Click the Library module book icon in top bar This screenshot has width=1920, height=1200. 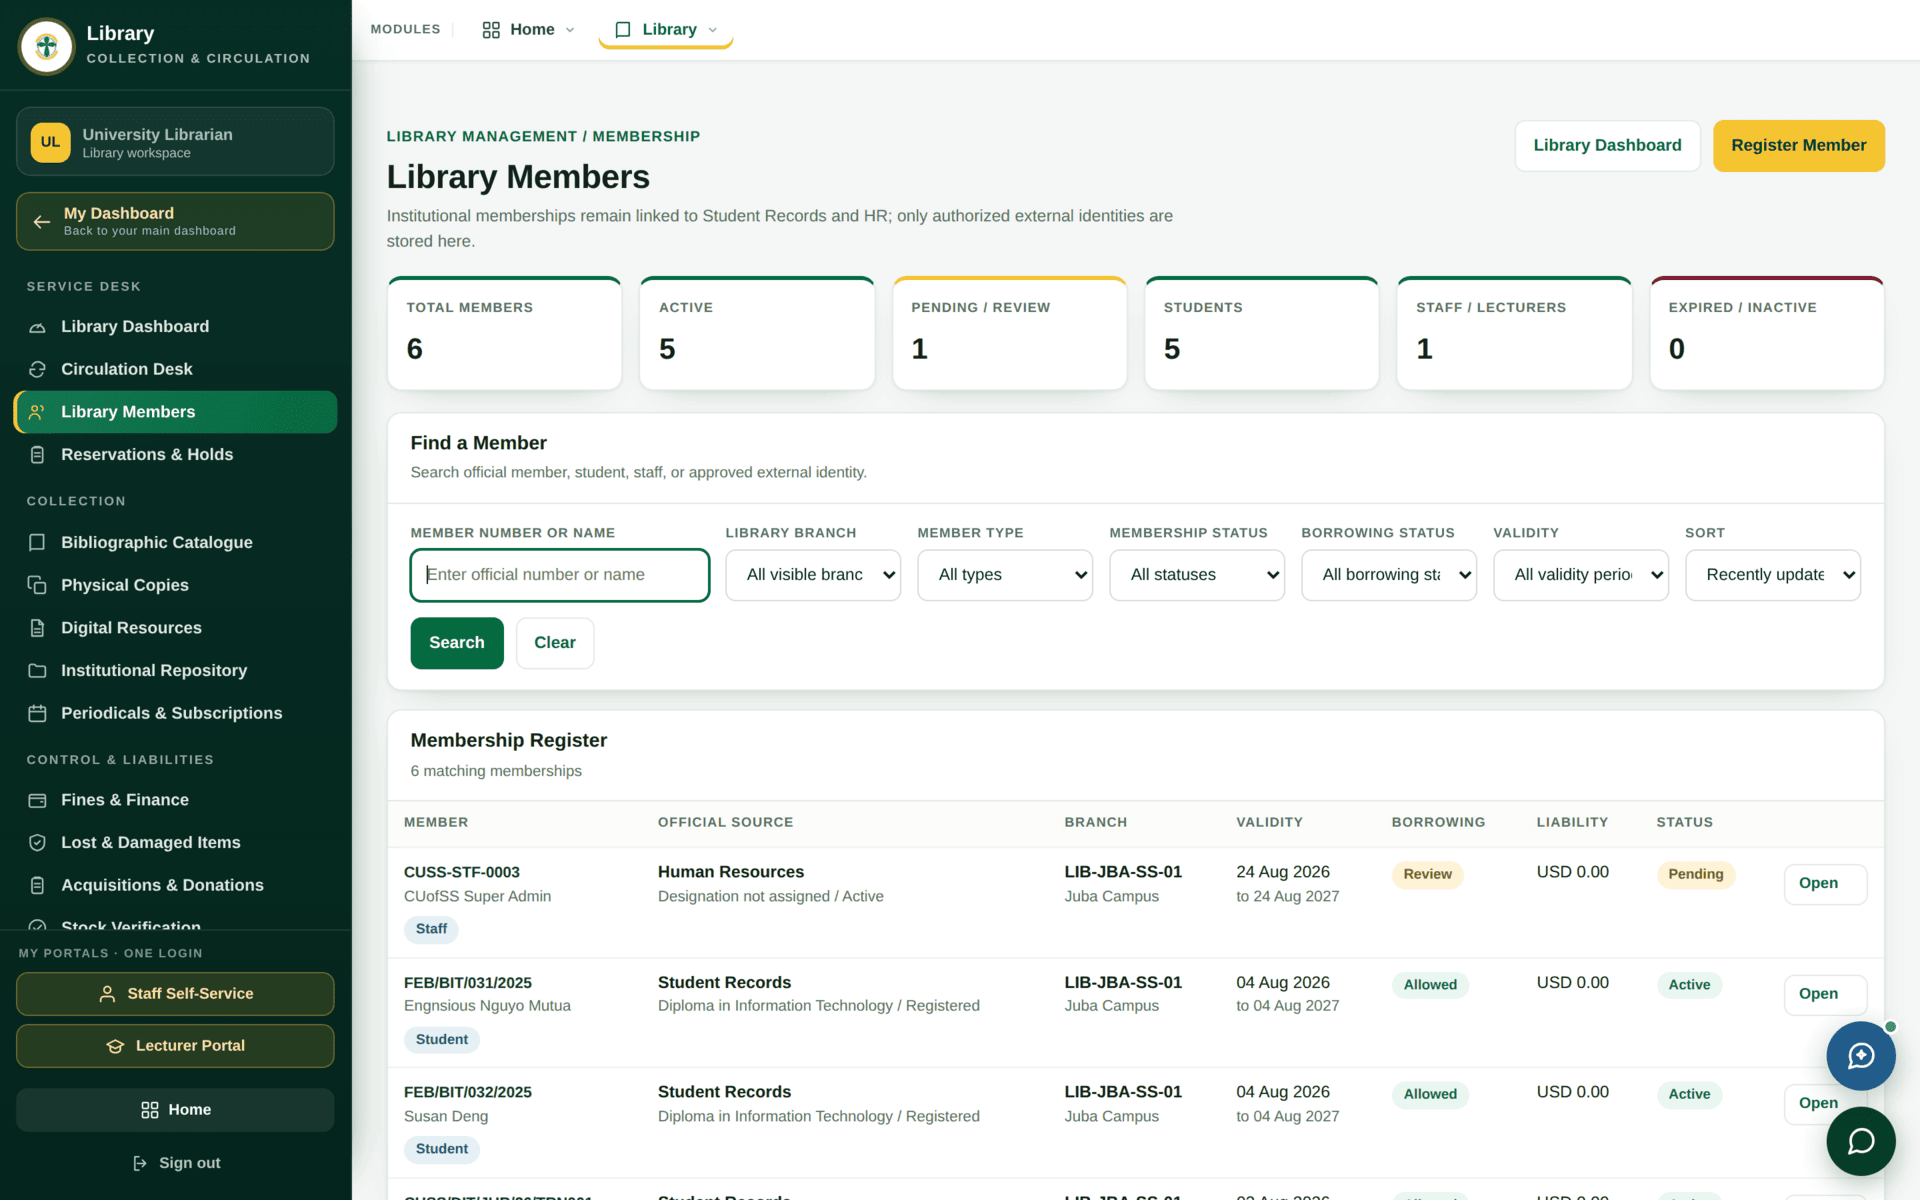point(623,30)
